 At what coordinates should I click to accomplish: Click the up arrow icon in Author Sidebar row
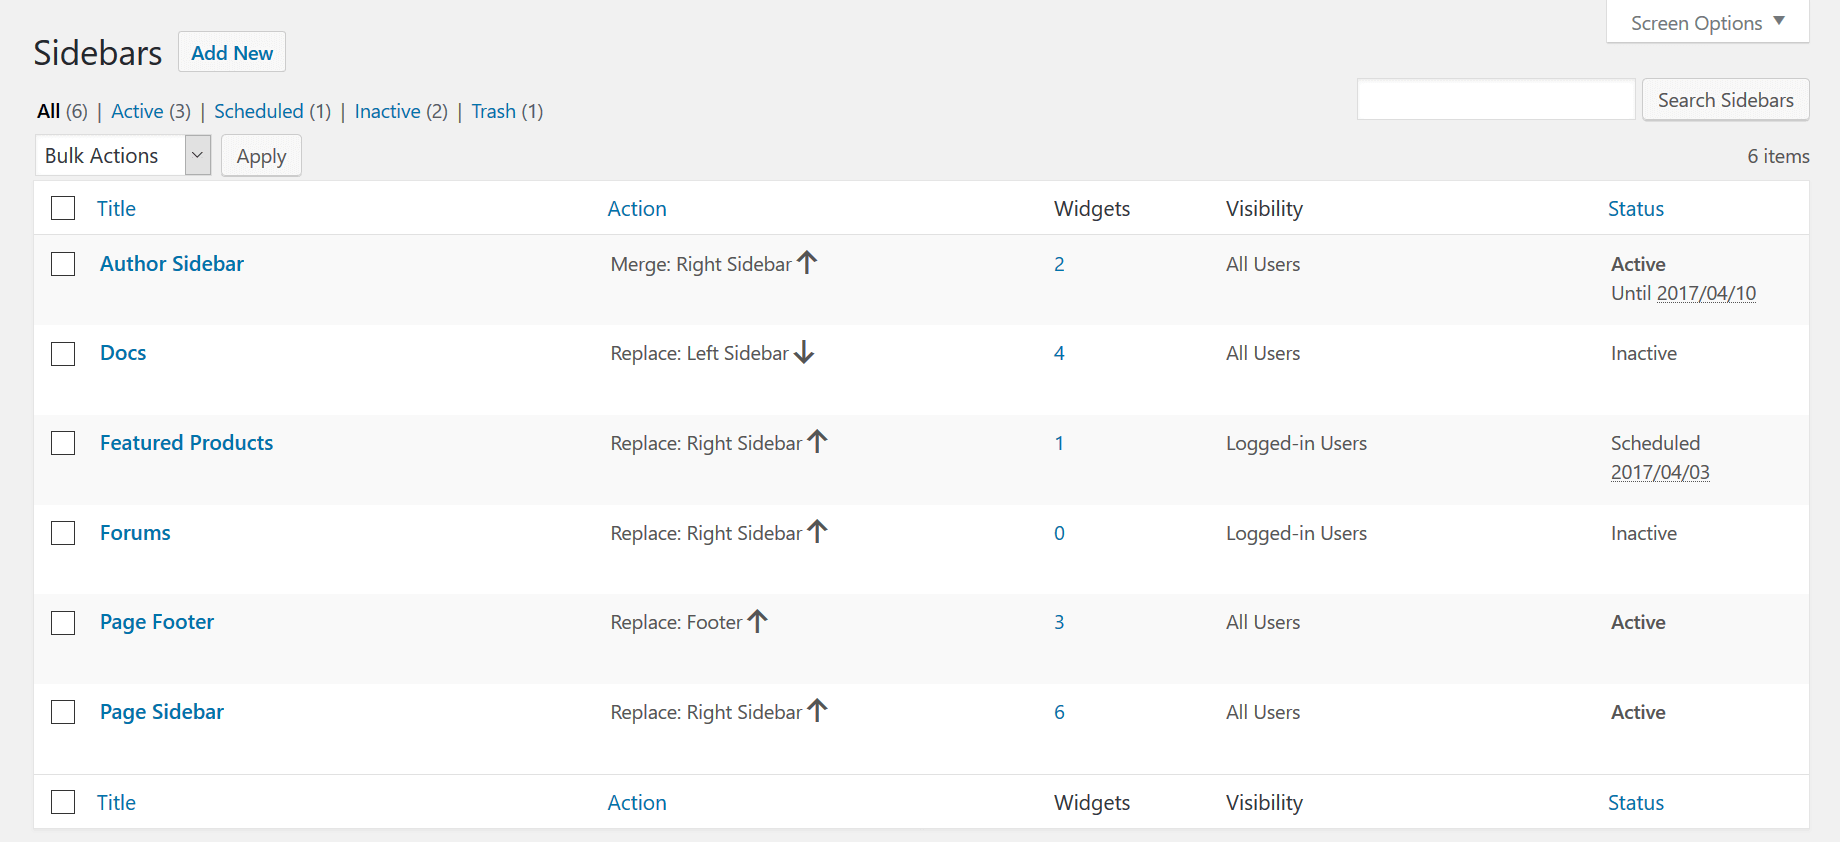point(807,263)
